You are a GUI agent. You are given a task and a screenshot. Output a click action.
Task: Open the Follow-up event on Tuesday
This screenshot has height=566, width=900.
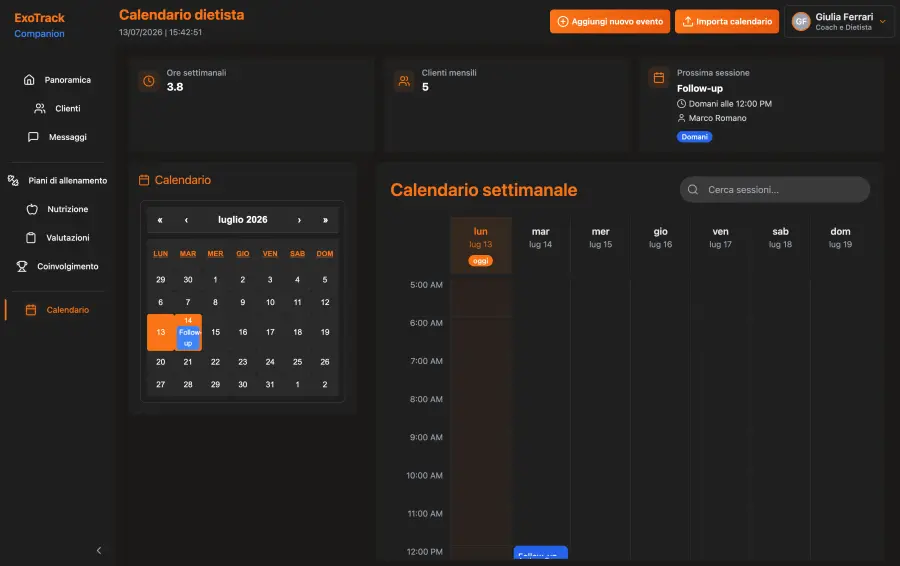click(x=540, y=553)
